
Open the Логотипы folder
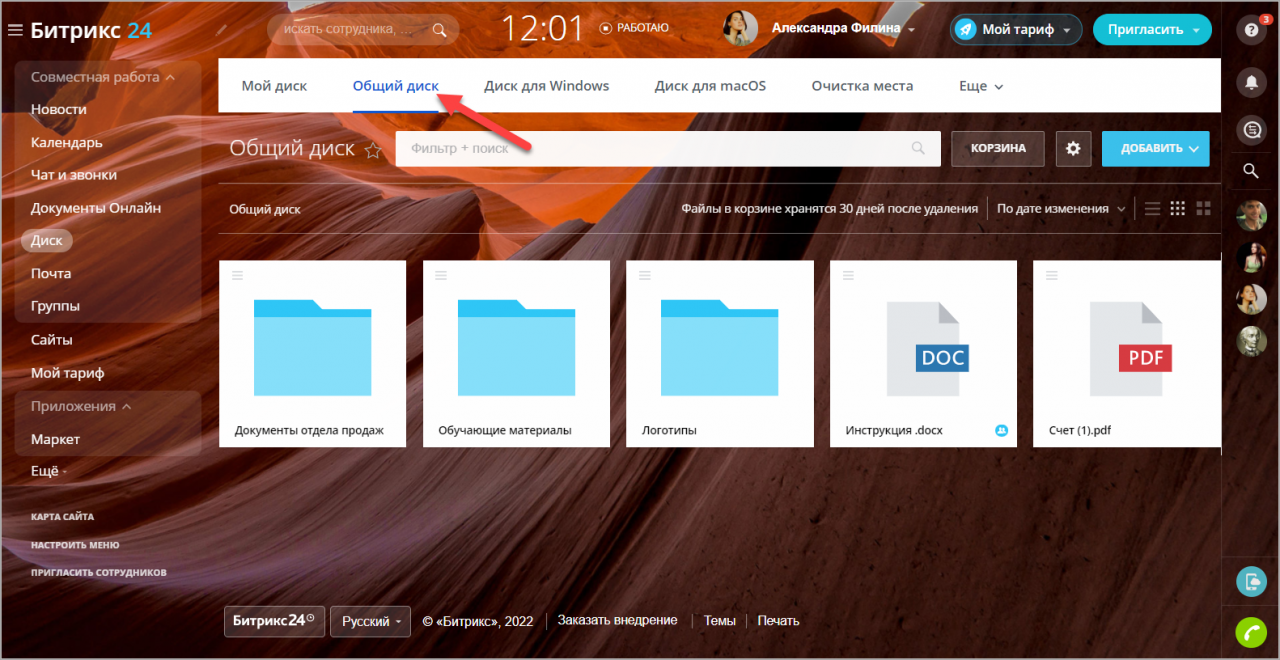click(719, 354)
